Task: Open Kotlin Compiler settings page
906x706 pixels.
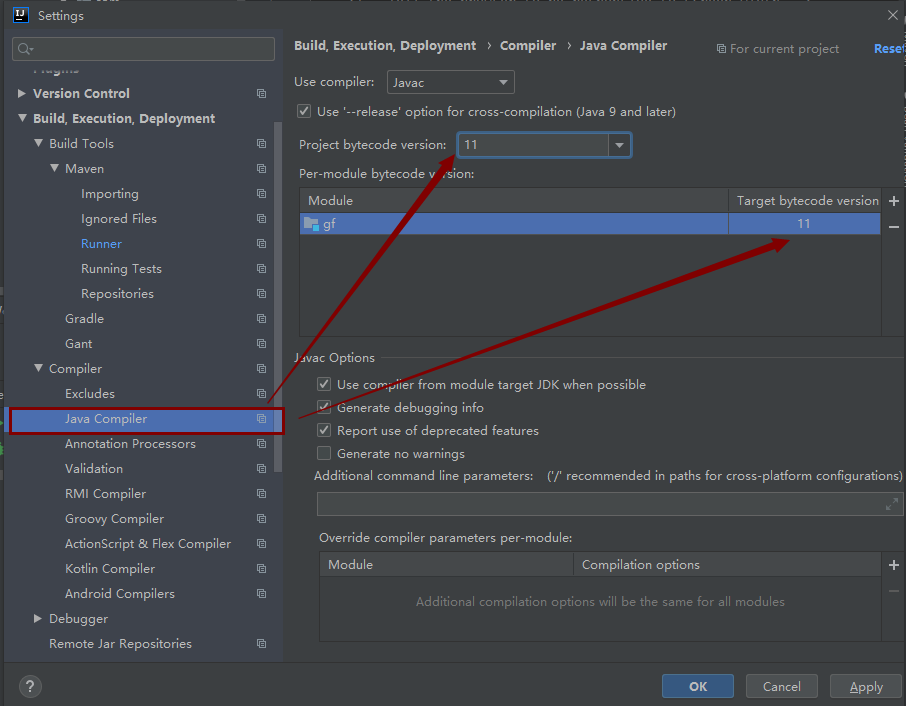Action: tap(110, 569)
